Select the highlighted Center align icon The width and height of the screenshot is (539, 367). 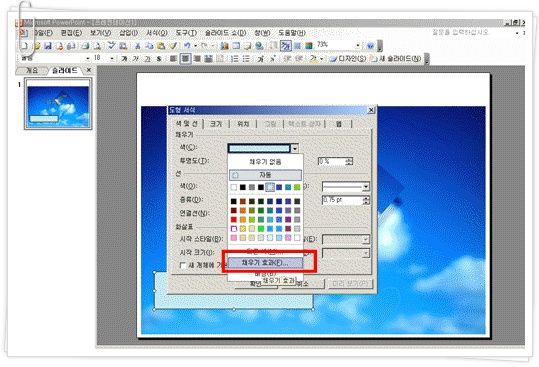click(185, 59)
